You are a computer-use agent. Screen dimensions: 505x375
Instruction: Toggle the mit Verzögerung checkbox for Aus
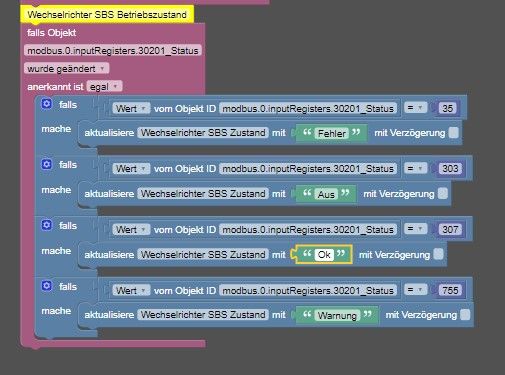(443, 193)
